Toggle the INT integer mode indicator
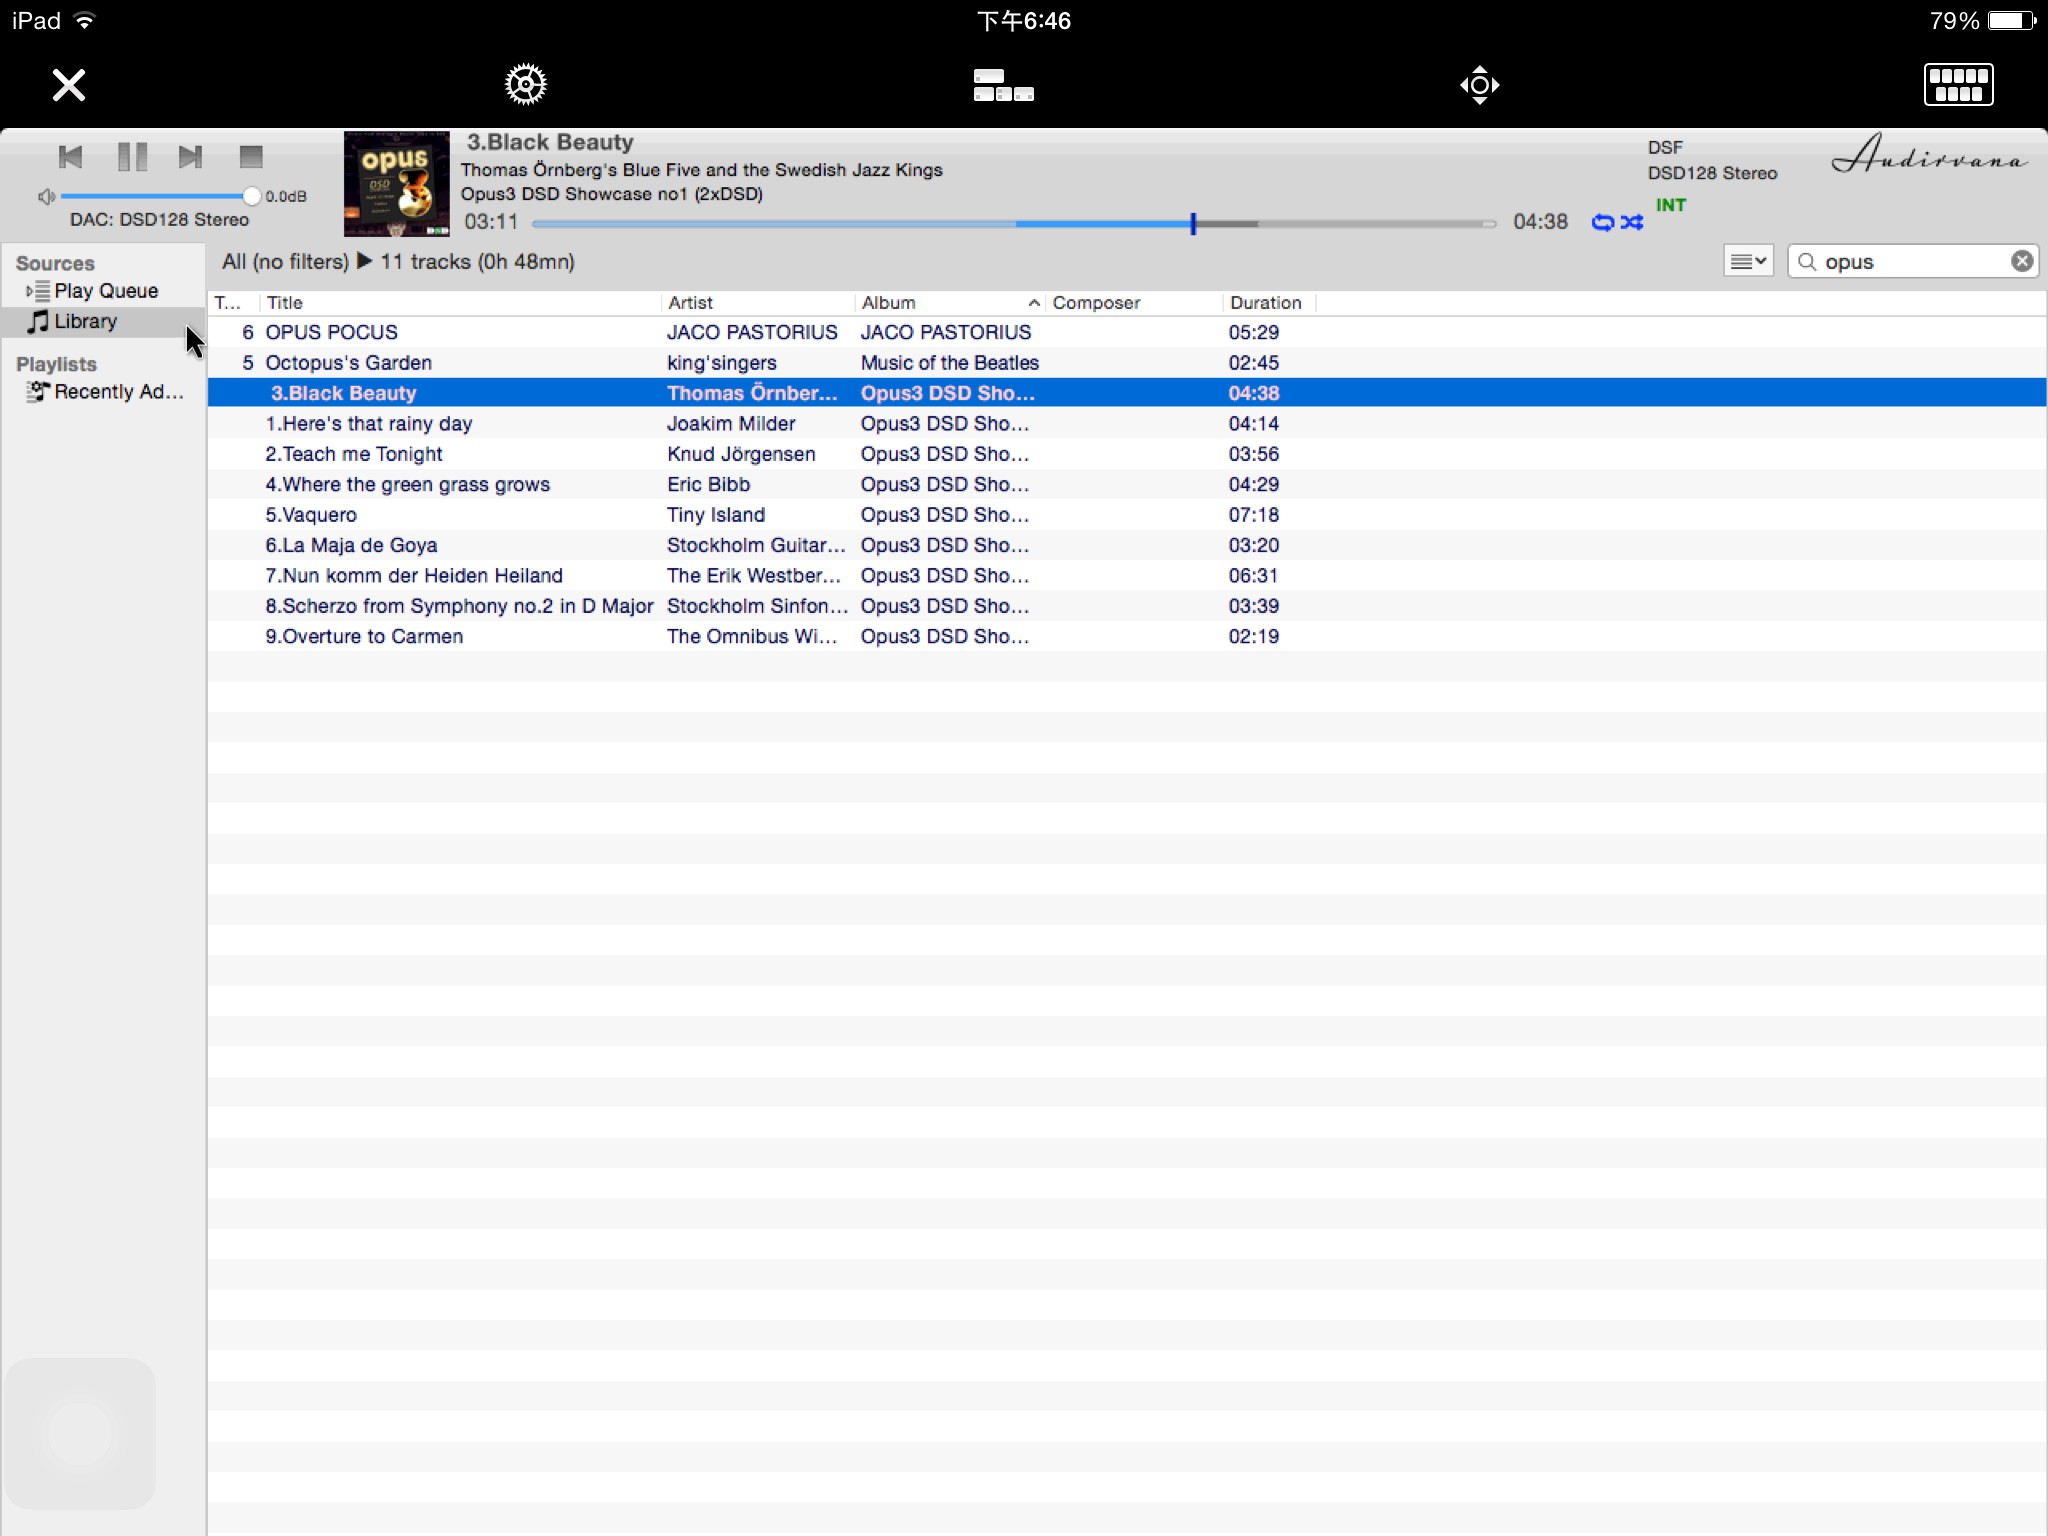2048x1536 pixels. click(x=1670, y=205)
